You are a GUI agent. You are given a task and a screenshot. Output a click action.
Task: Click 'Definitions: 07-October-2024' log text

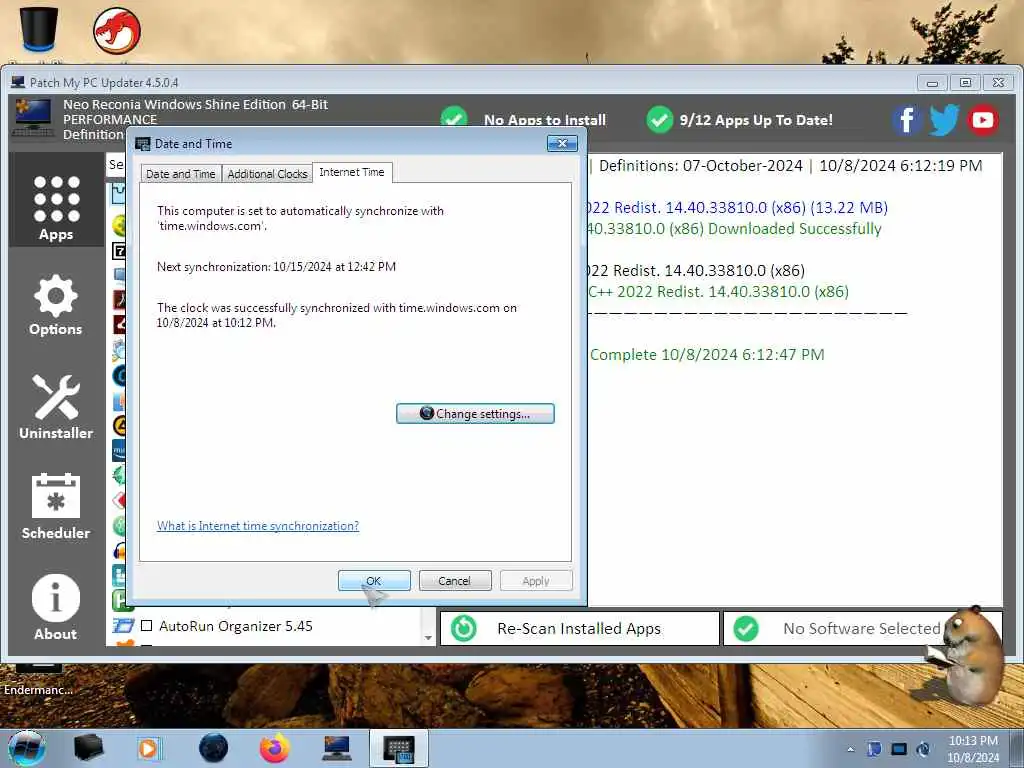(x=701, y=166)
